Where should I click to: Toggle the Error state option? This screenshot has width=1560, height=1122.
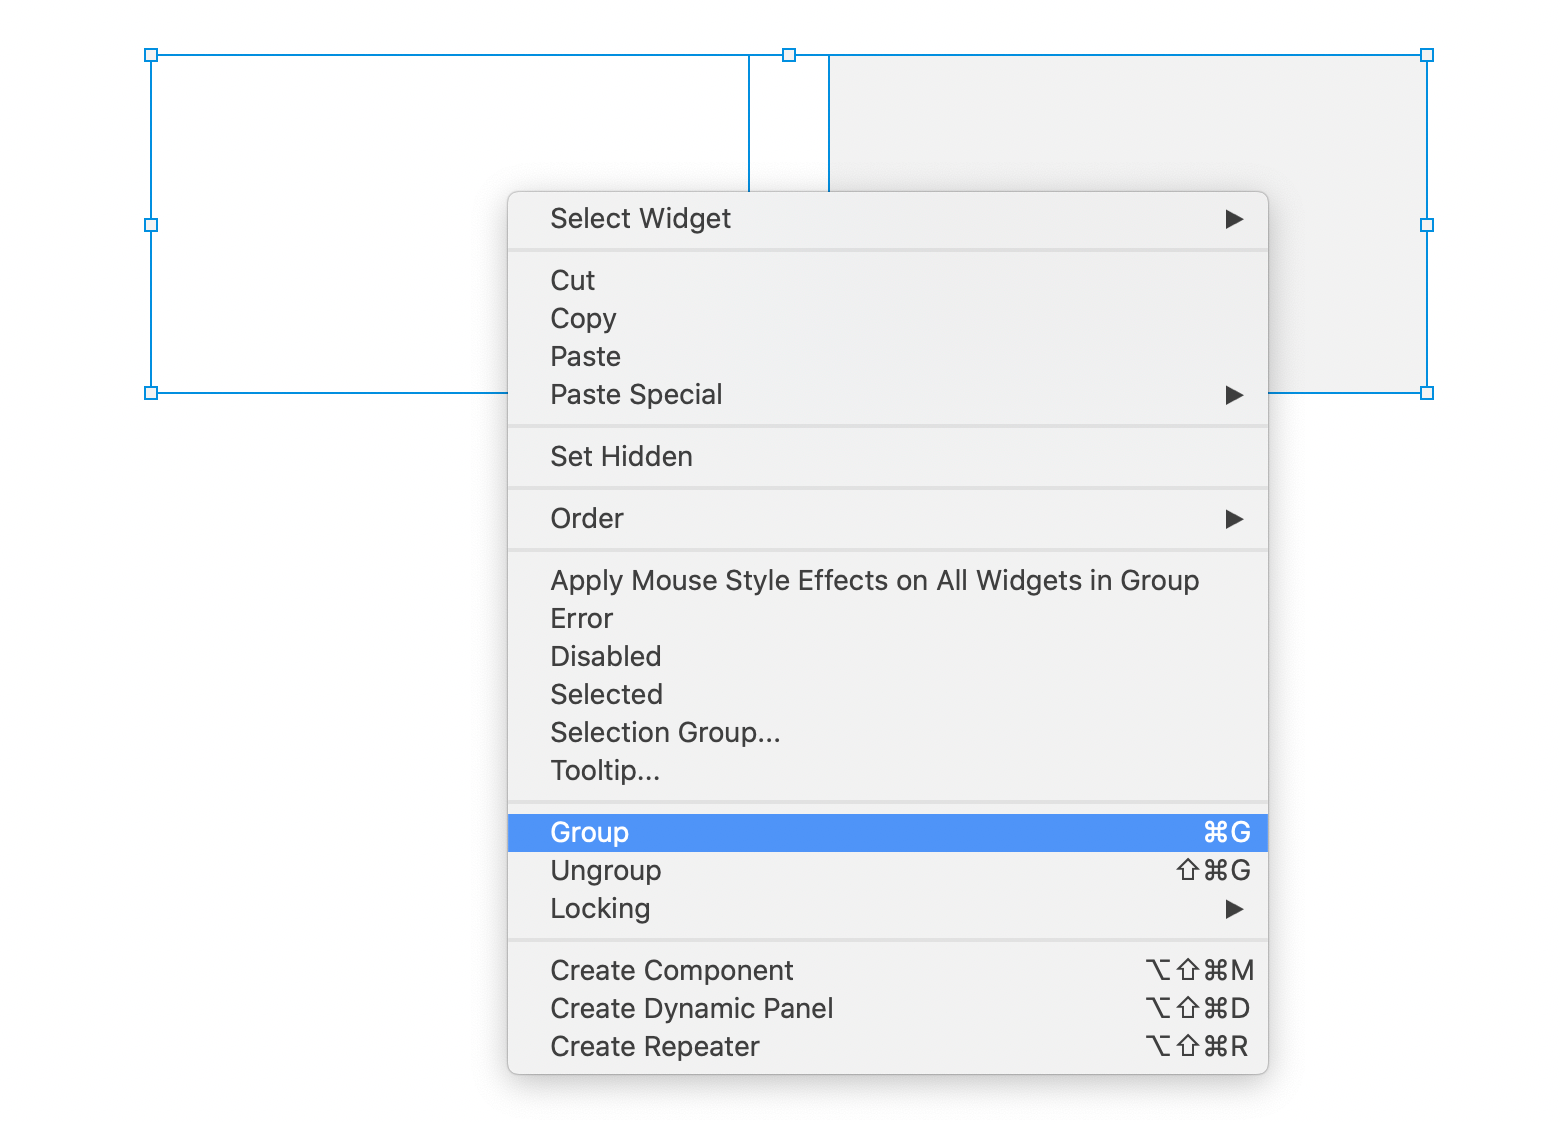(x=888, y=619)
